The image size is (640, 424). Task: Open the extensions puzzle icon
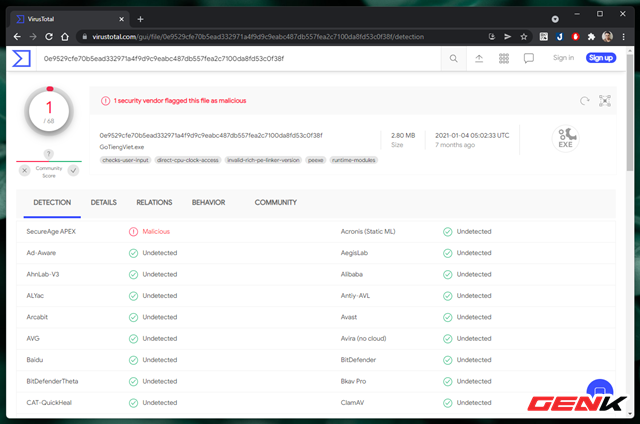[x=591, y=37]
